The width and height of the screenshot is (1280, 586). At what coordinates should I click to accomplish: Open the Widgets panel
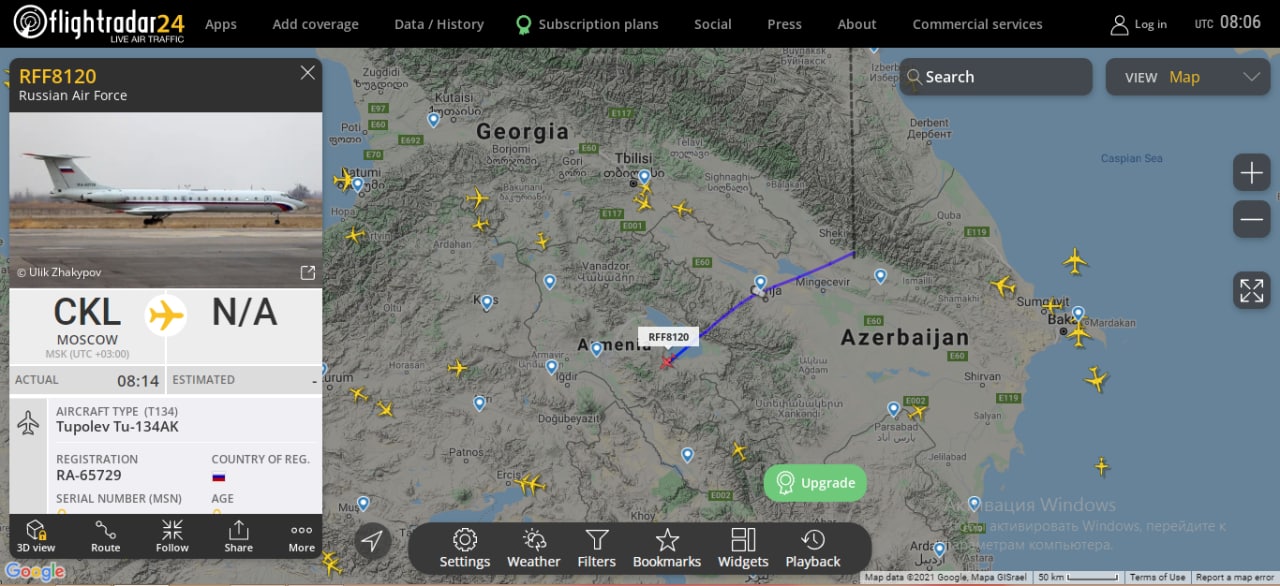pos(743,548)
